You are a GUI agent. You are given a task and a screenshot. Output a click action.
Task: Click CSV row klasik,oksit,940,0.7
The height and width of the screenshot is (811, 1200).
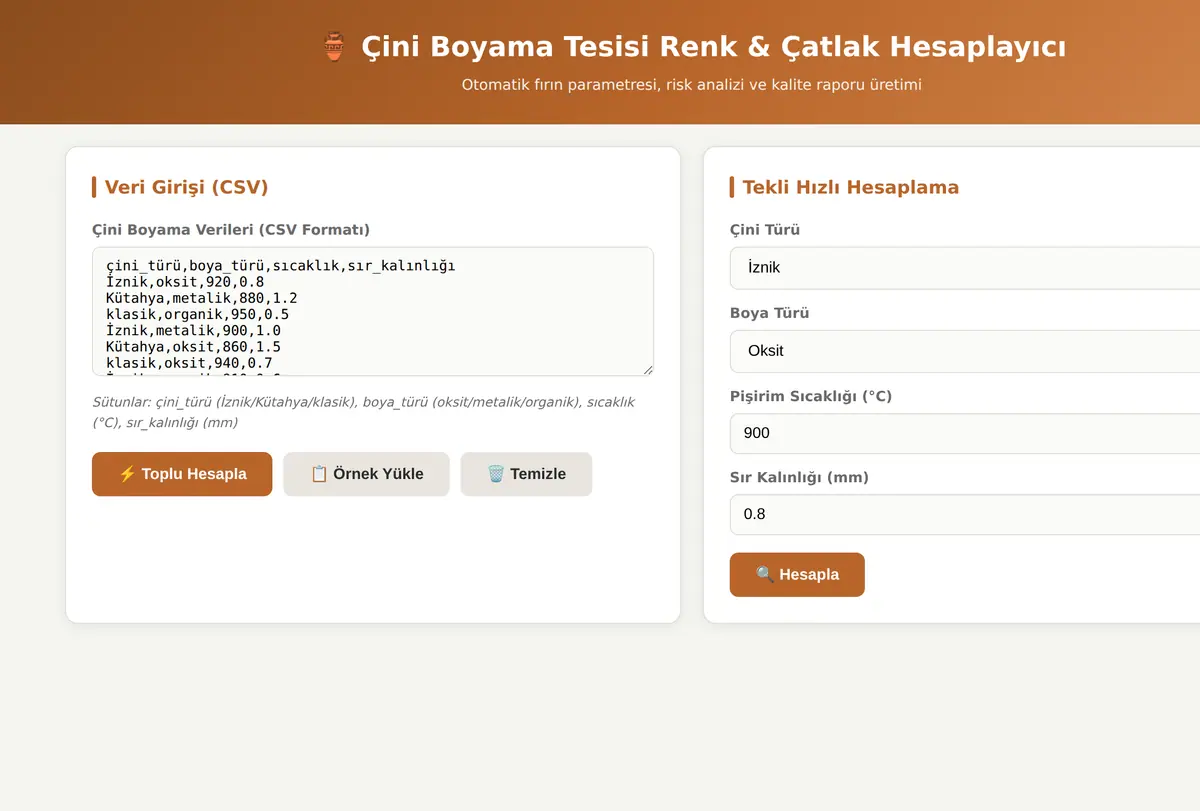click(x=189, y=362)
